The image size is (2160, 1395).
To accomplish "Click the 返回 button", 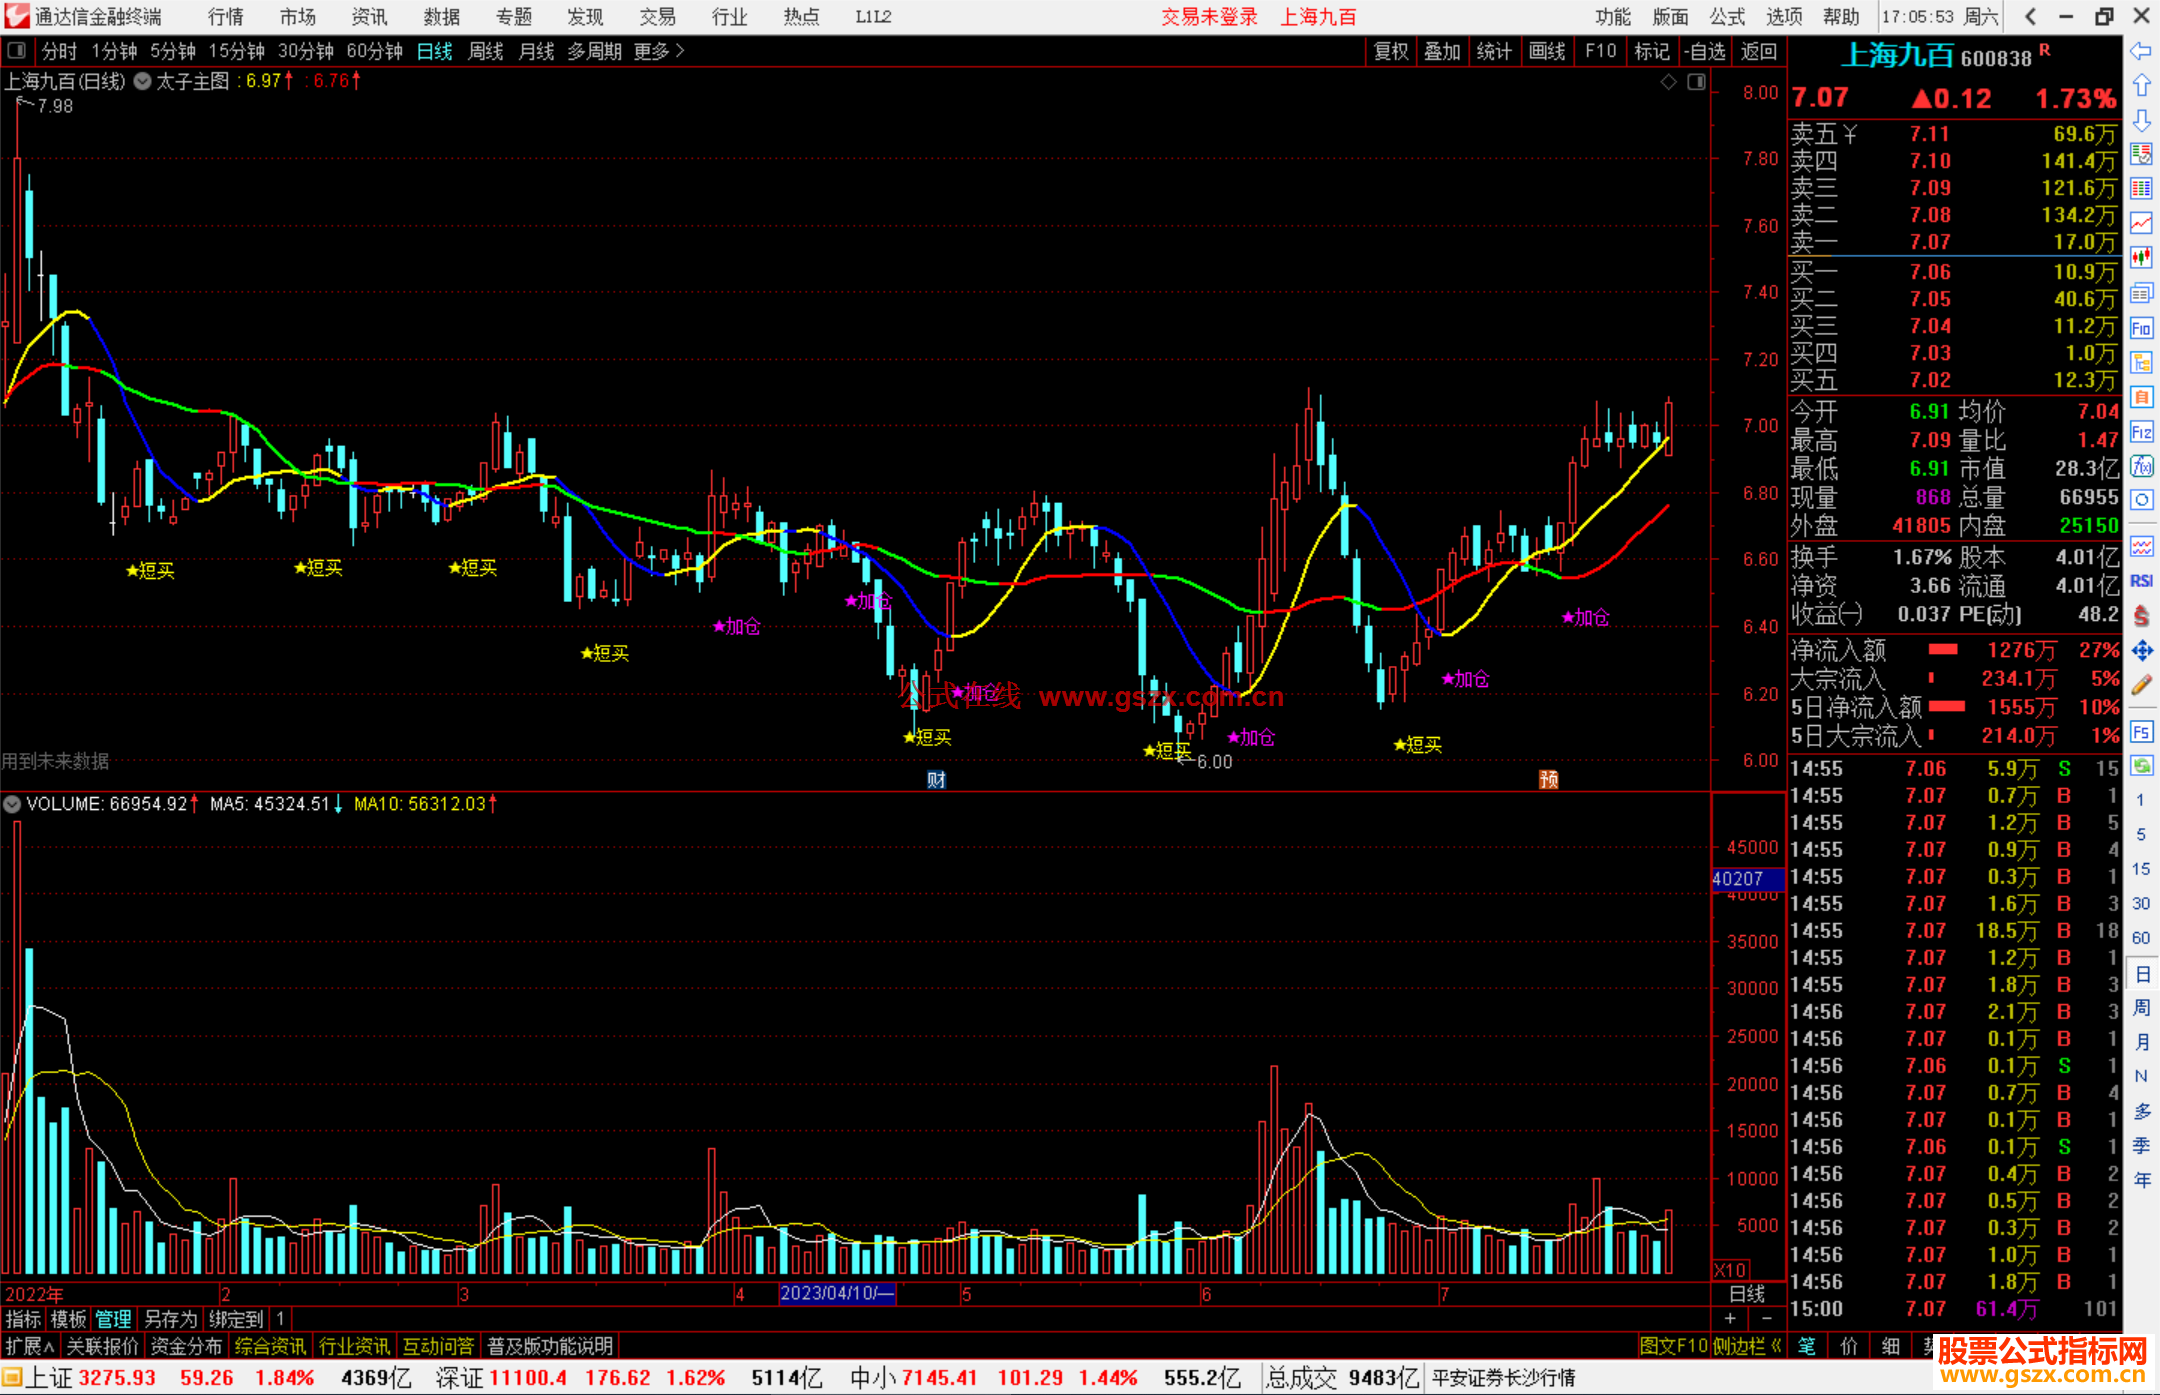I will pos(1758,50).
